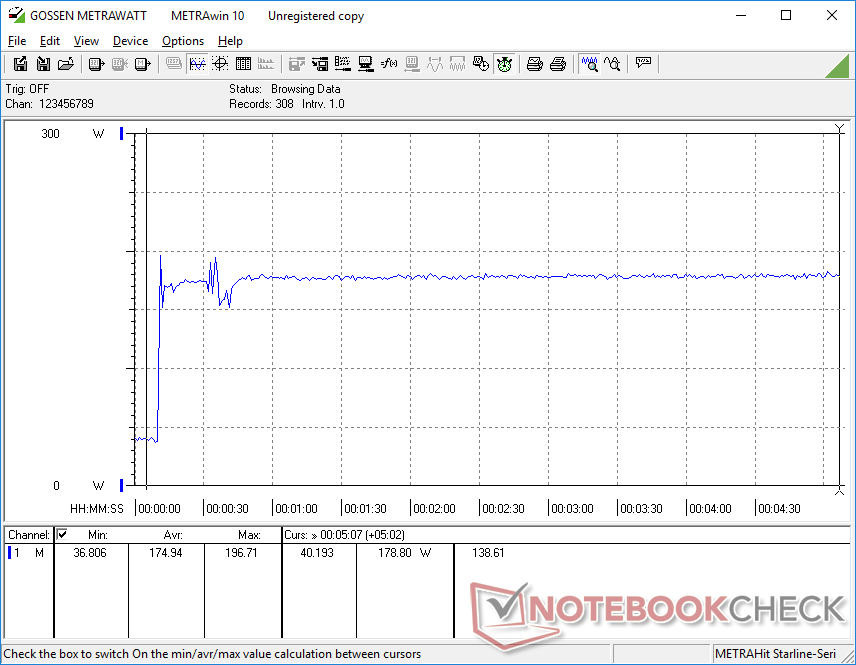
Task: Click the import-from-disk save icon
Action: click(x=43, y=64)
